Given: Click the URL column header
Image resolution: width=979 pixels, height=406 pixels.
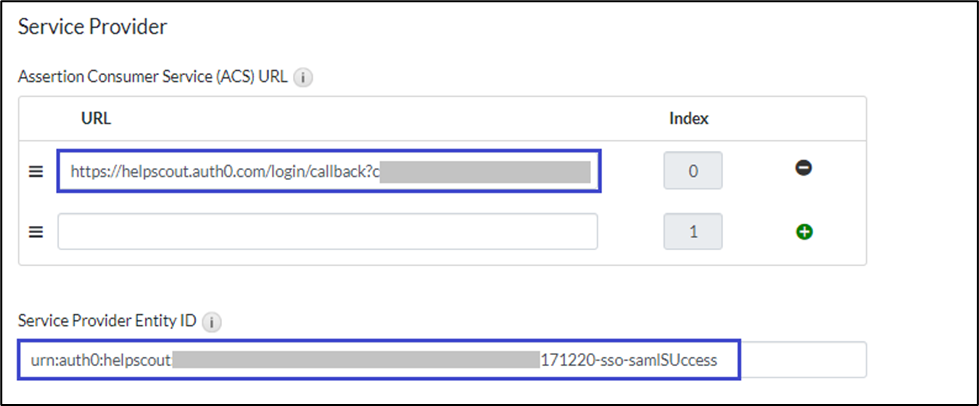Looking at the screenshot, I should click(96, 118).
